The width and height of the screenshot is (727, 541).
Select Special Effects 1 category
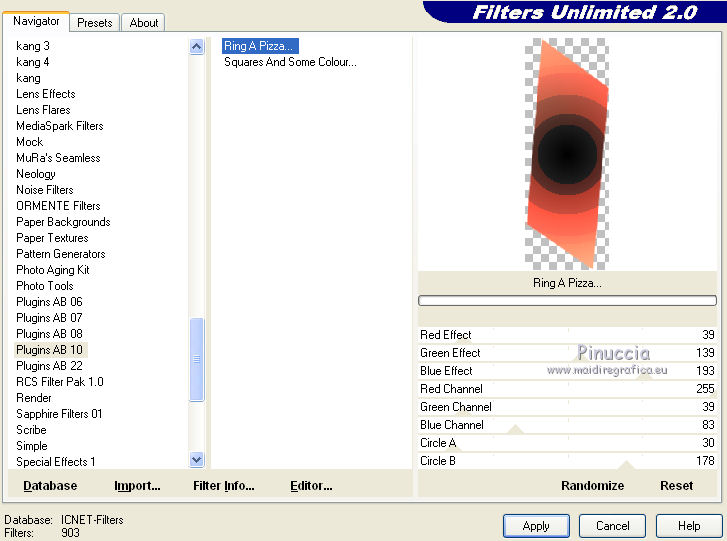tap(56, 462)
